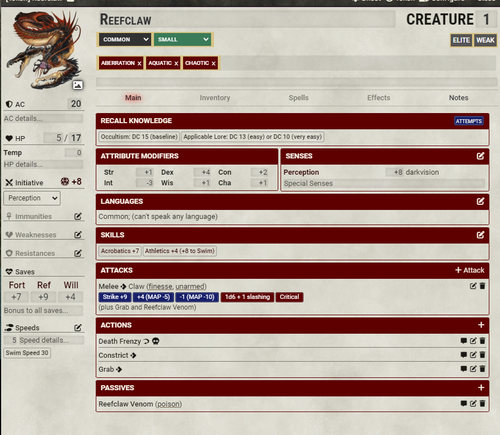Edit the Constrict action
The image size is (500, 435).
click(473, 355)
